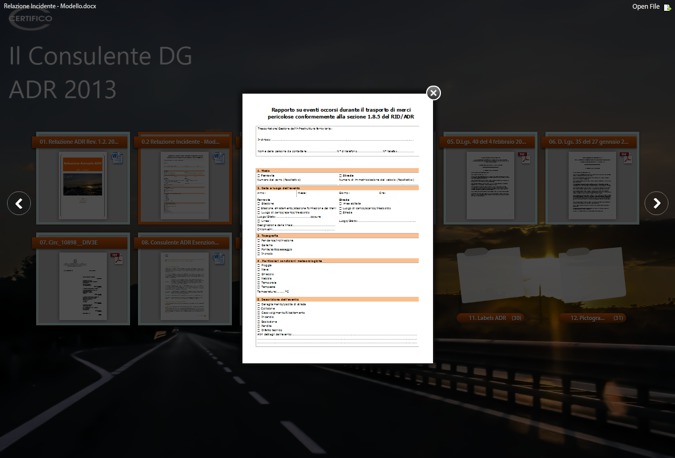Image resolution: width=675 pixels, height=458 pixels.
Task: Select the 01. Relazione ADR Rev. title bar
Action: pos(83,142)
